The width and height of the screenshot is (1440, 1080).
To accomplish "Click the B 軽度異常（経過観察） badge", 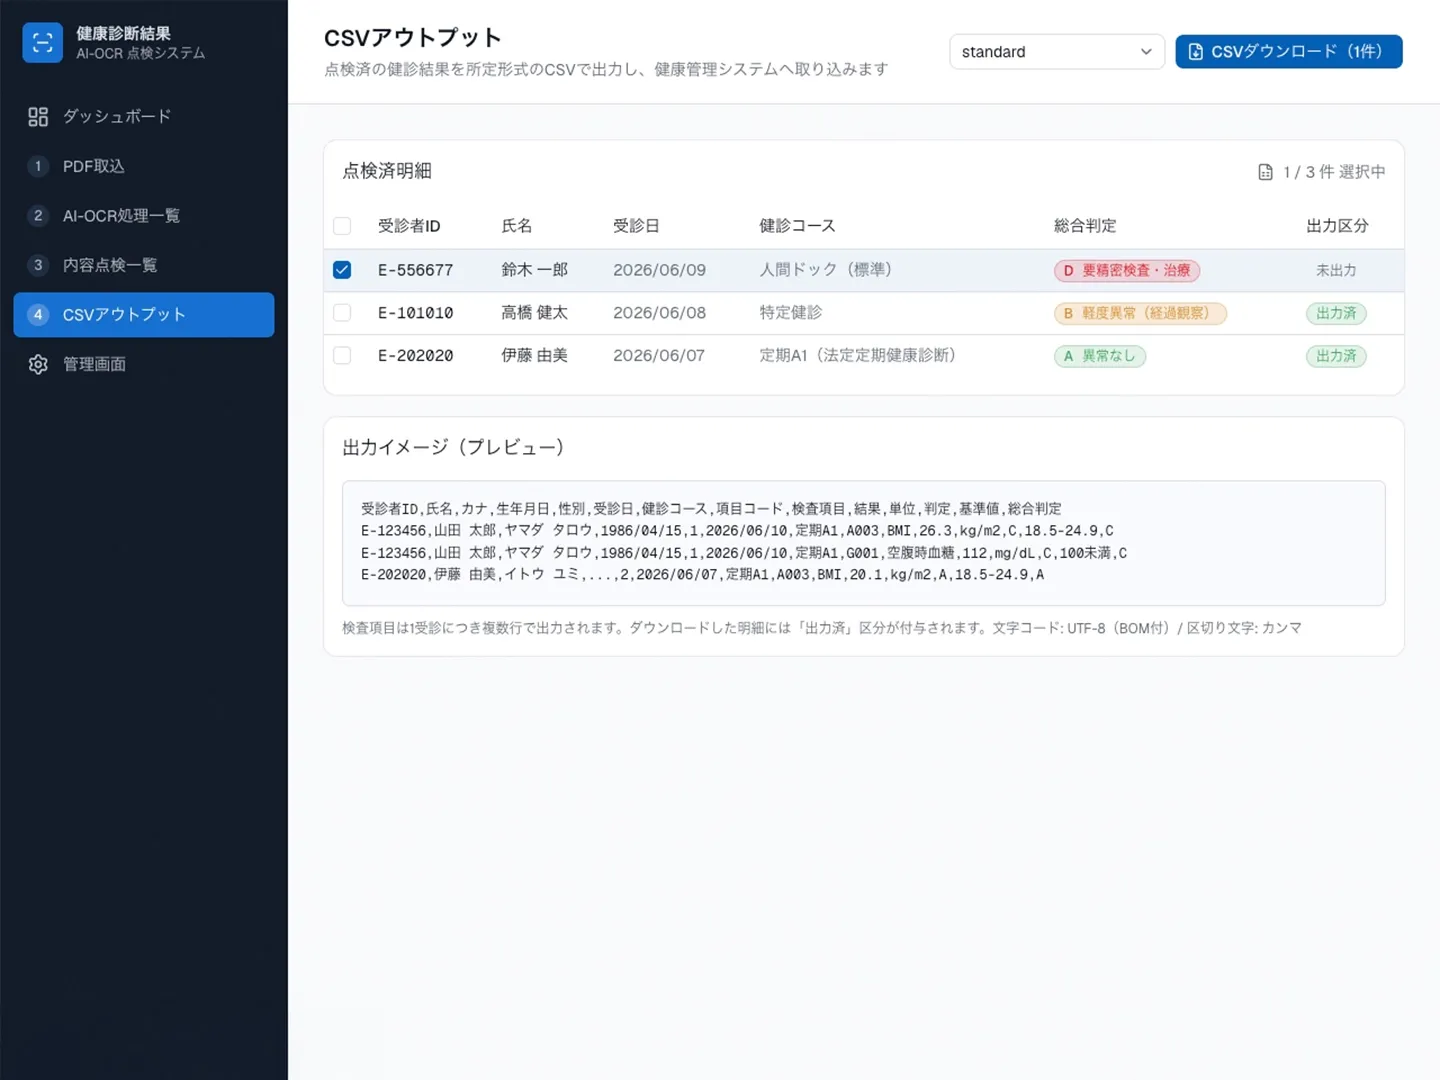I will [x=1140, y=313].
